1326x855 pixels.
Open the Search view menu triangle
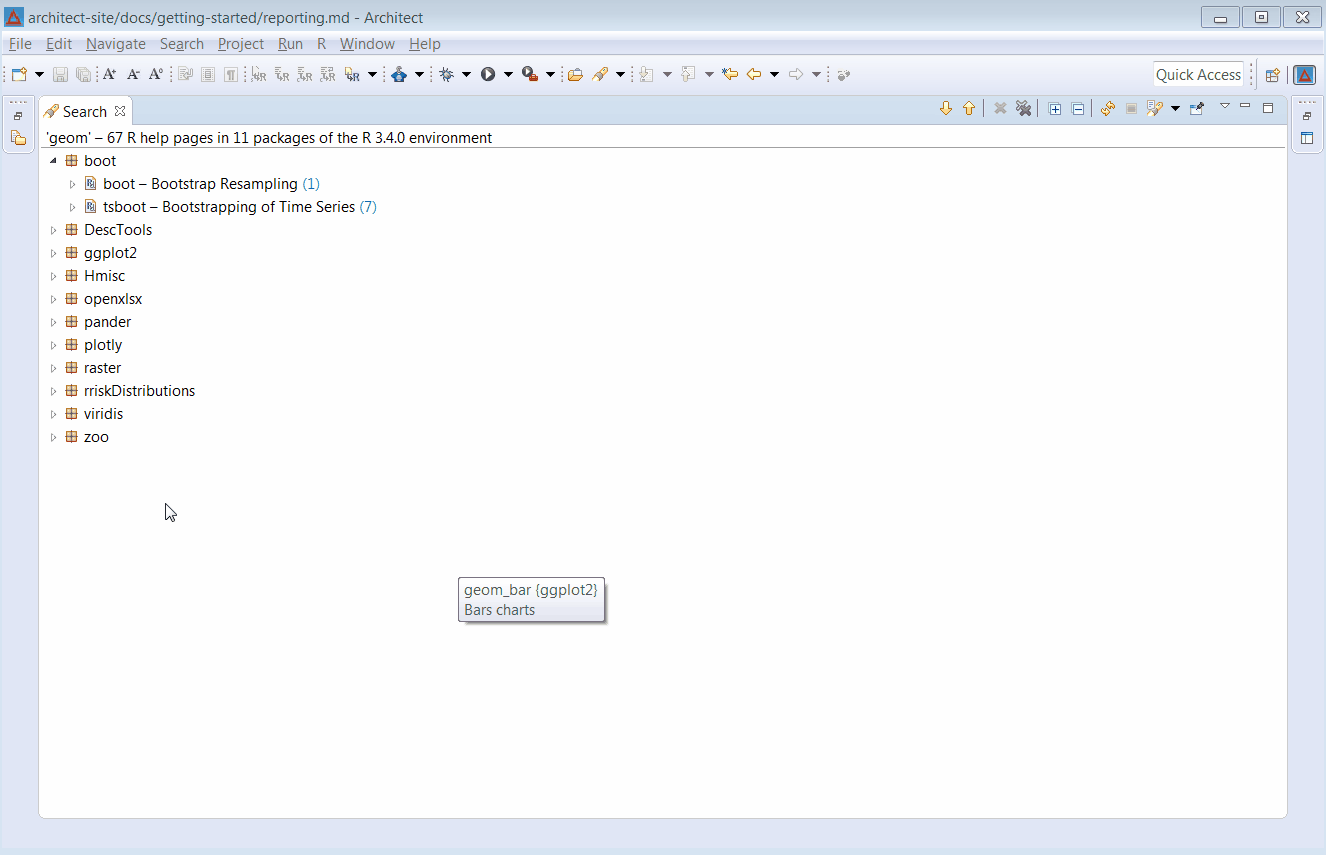pyautogui.click(x=1225, y=106)
